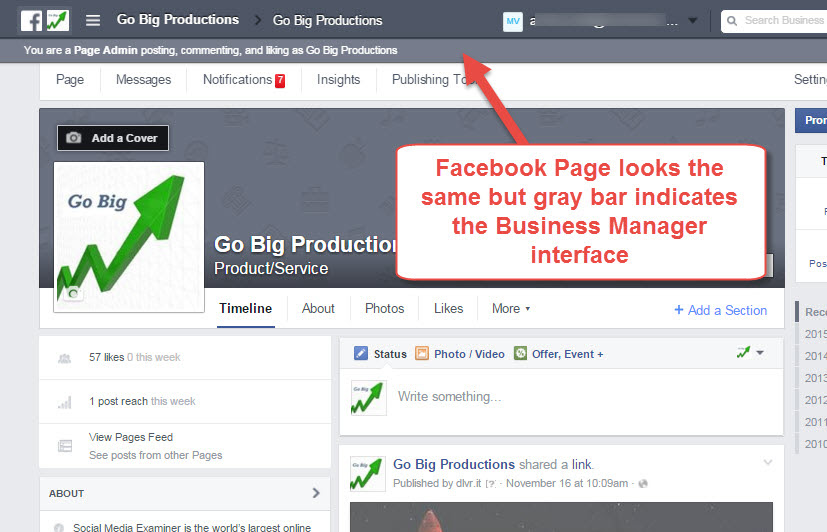Click the composer Go Big avatar
827x532 pixels.
pyautogui.click(x=369, y=398)
